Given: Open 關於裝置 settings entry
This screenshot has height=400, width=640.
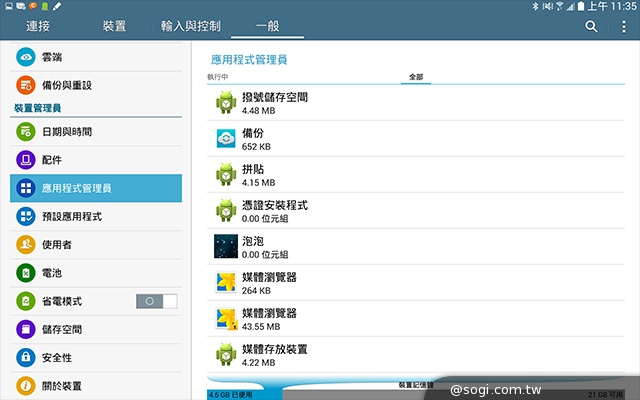Looking at the screenshot, I should pyautogui.click(x=96, y=386).
